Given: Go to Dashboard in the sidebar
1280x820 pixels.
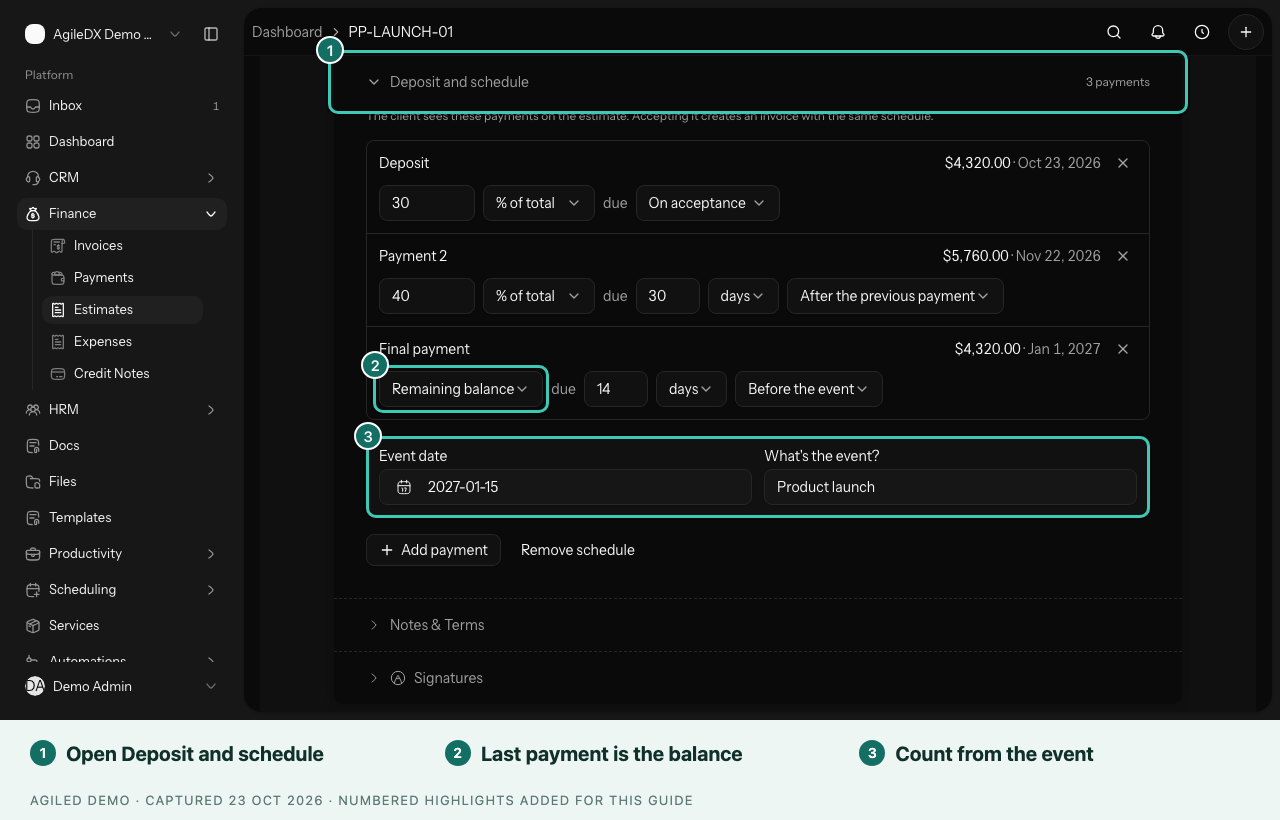Looking at the screenshot, I should click(x=122, y=141).
